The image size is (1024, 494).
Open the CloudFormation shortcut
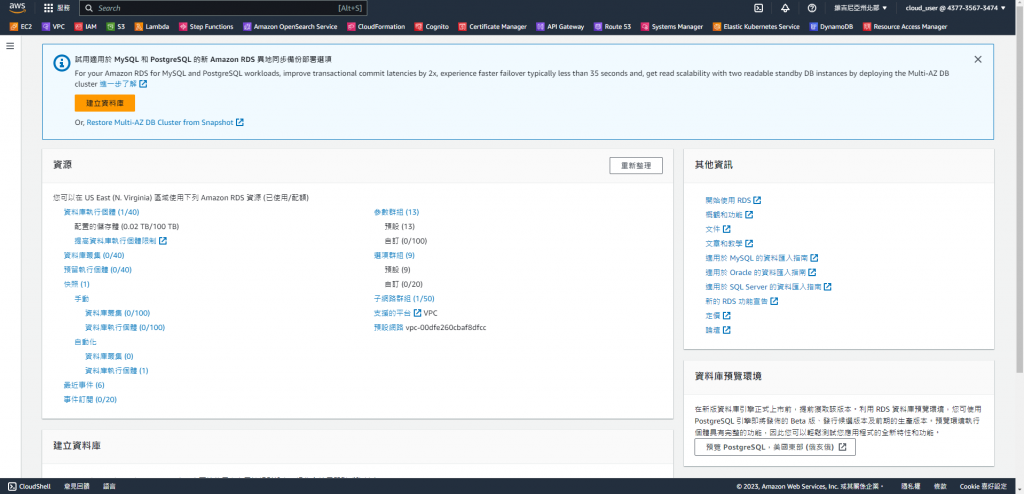coord(376,27)
